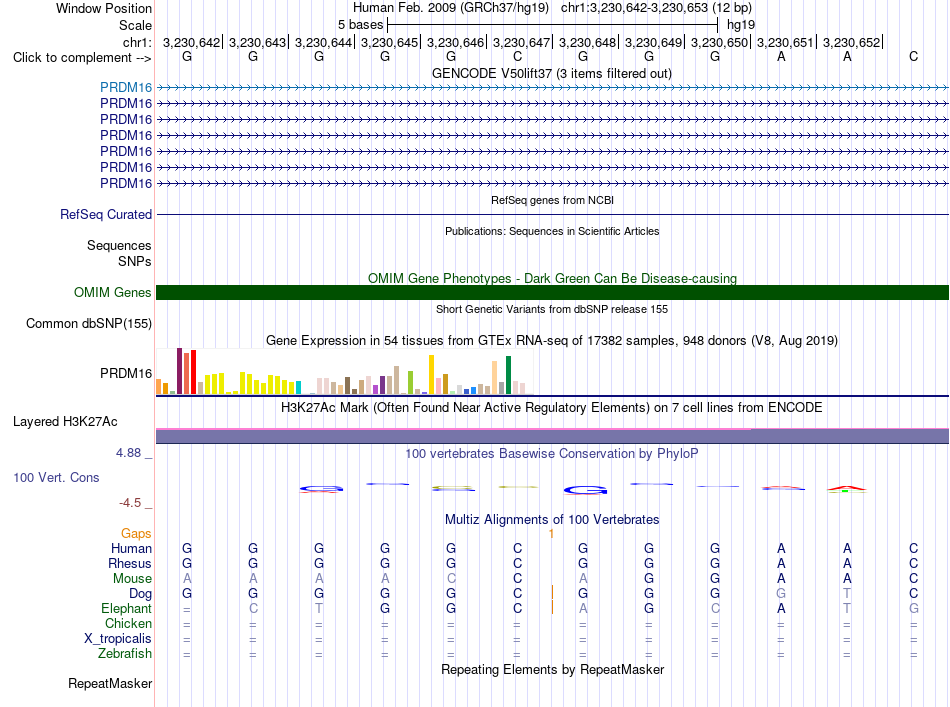Click Dog row base T under 3,230,652

[847, 594]
